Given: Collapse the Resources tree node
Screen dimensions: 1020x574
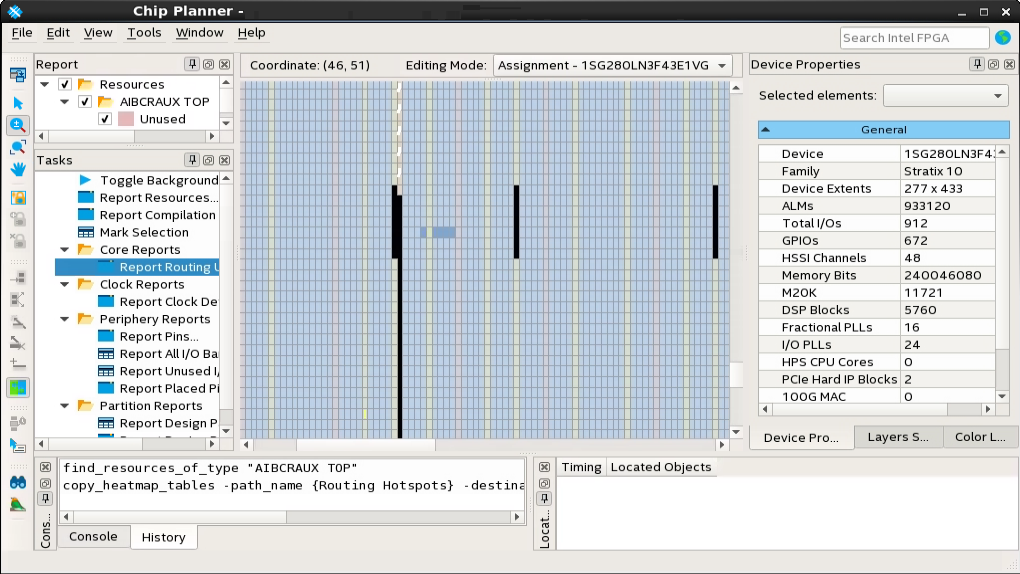Looking at the screenshot, I should point(44,84).
